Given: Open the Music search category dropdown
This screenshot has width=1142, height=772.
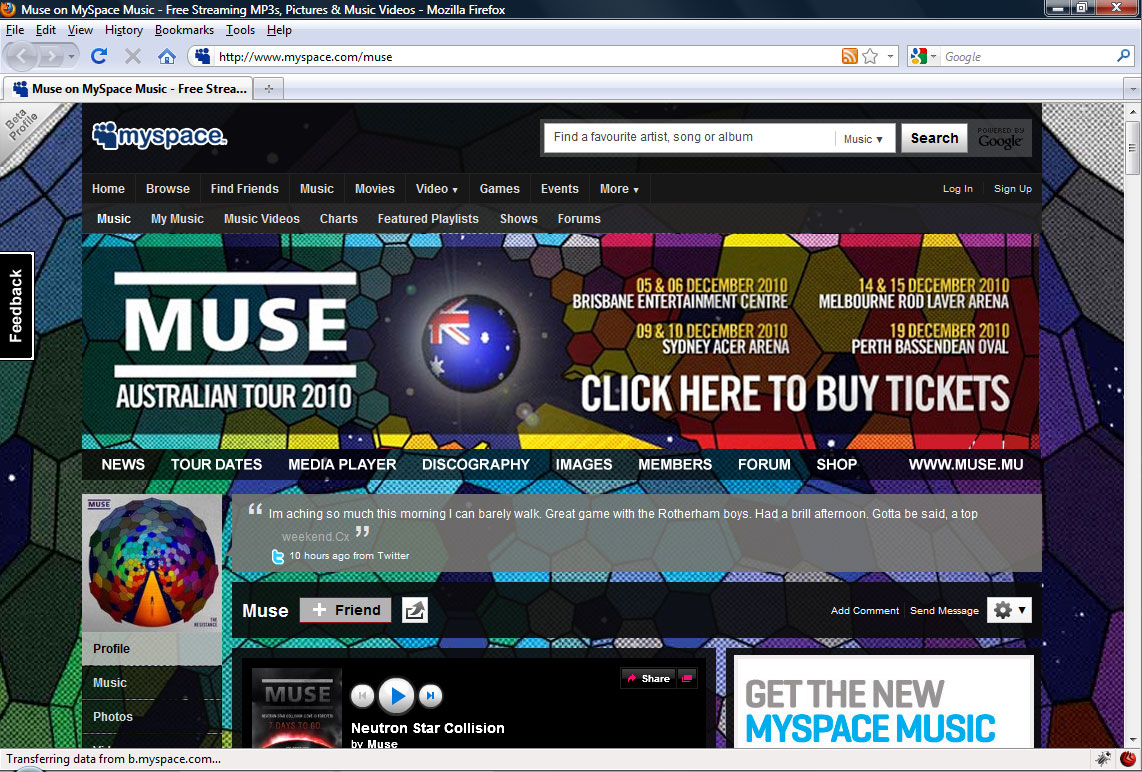Looking at the screenshot, I should [863, 138].
